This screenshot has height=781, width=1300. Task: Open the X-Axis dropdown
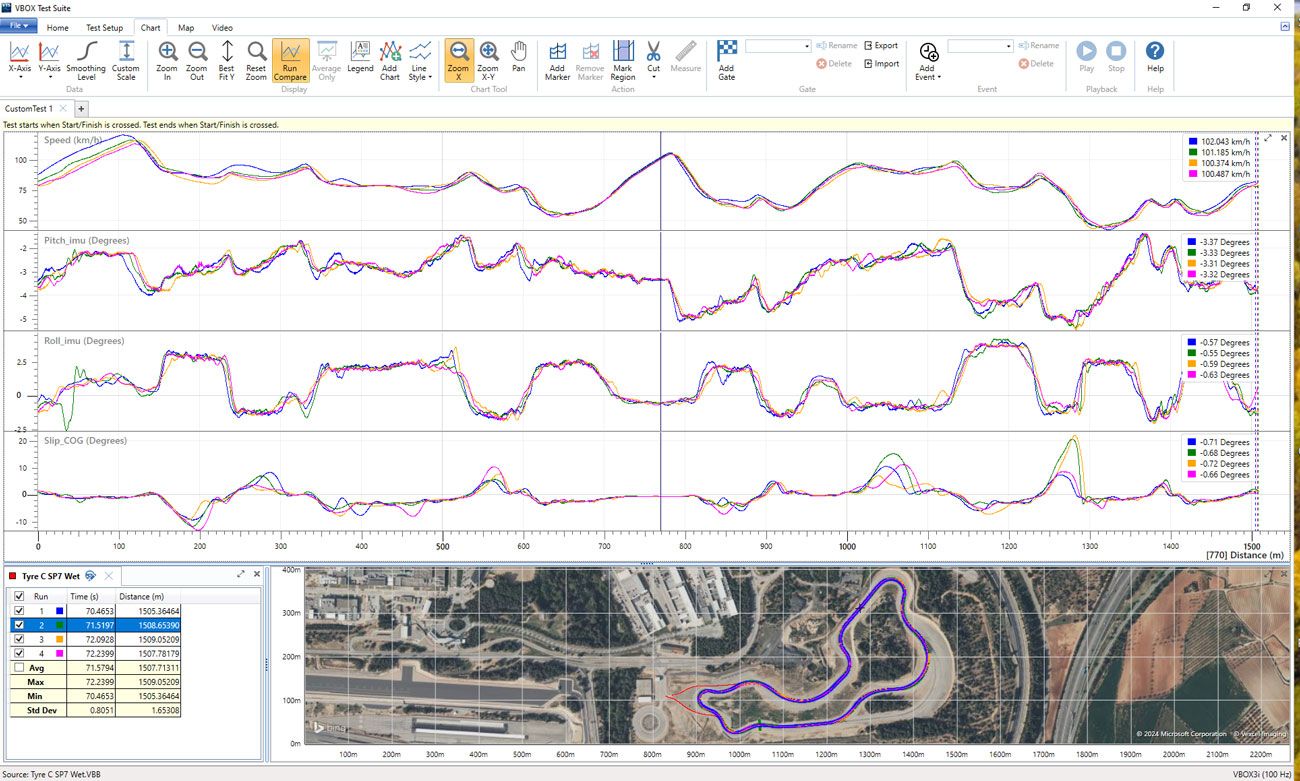click(19, 60)
